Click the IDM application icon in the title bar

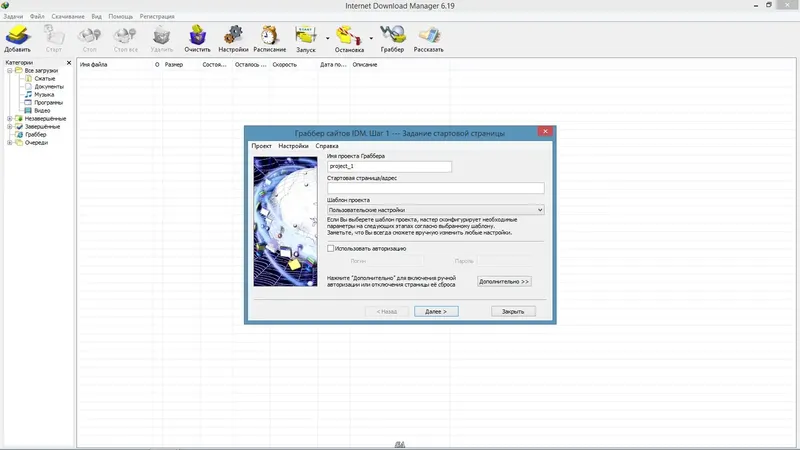coord(5,5)
